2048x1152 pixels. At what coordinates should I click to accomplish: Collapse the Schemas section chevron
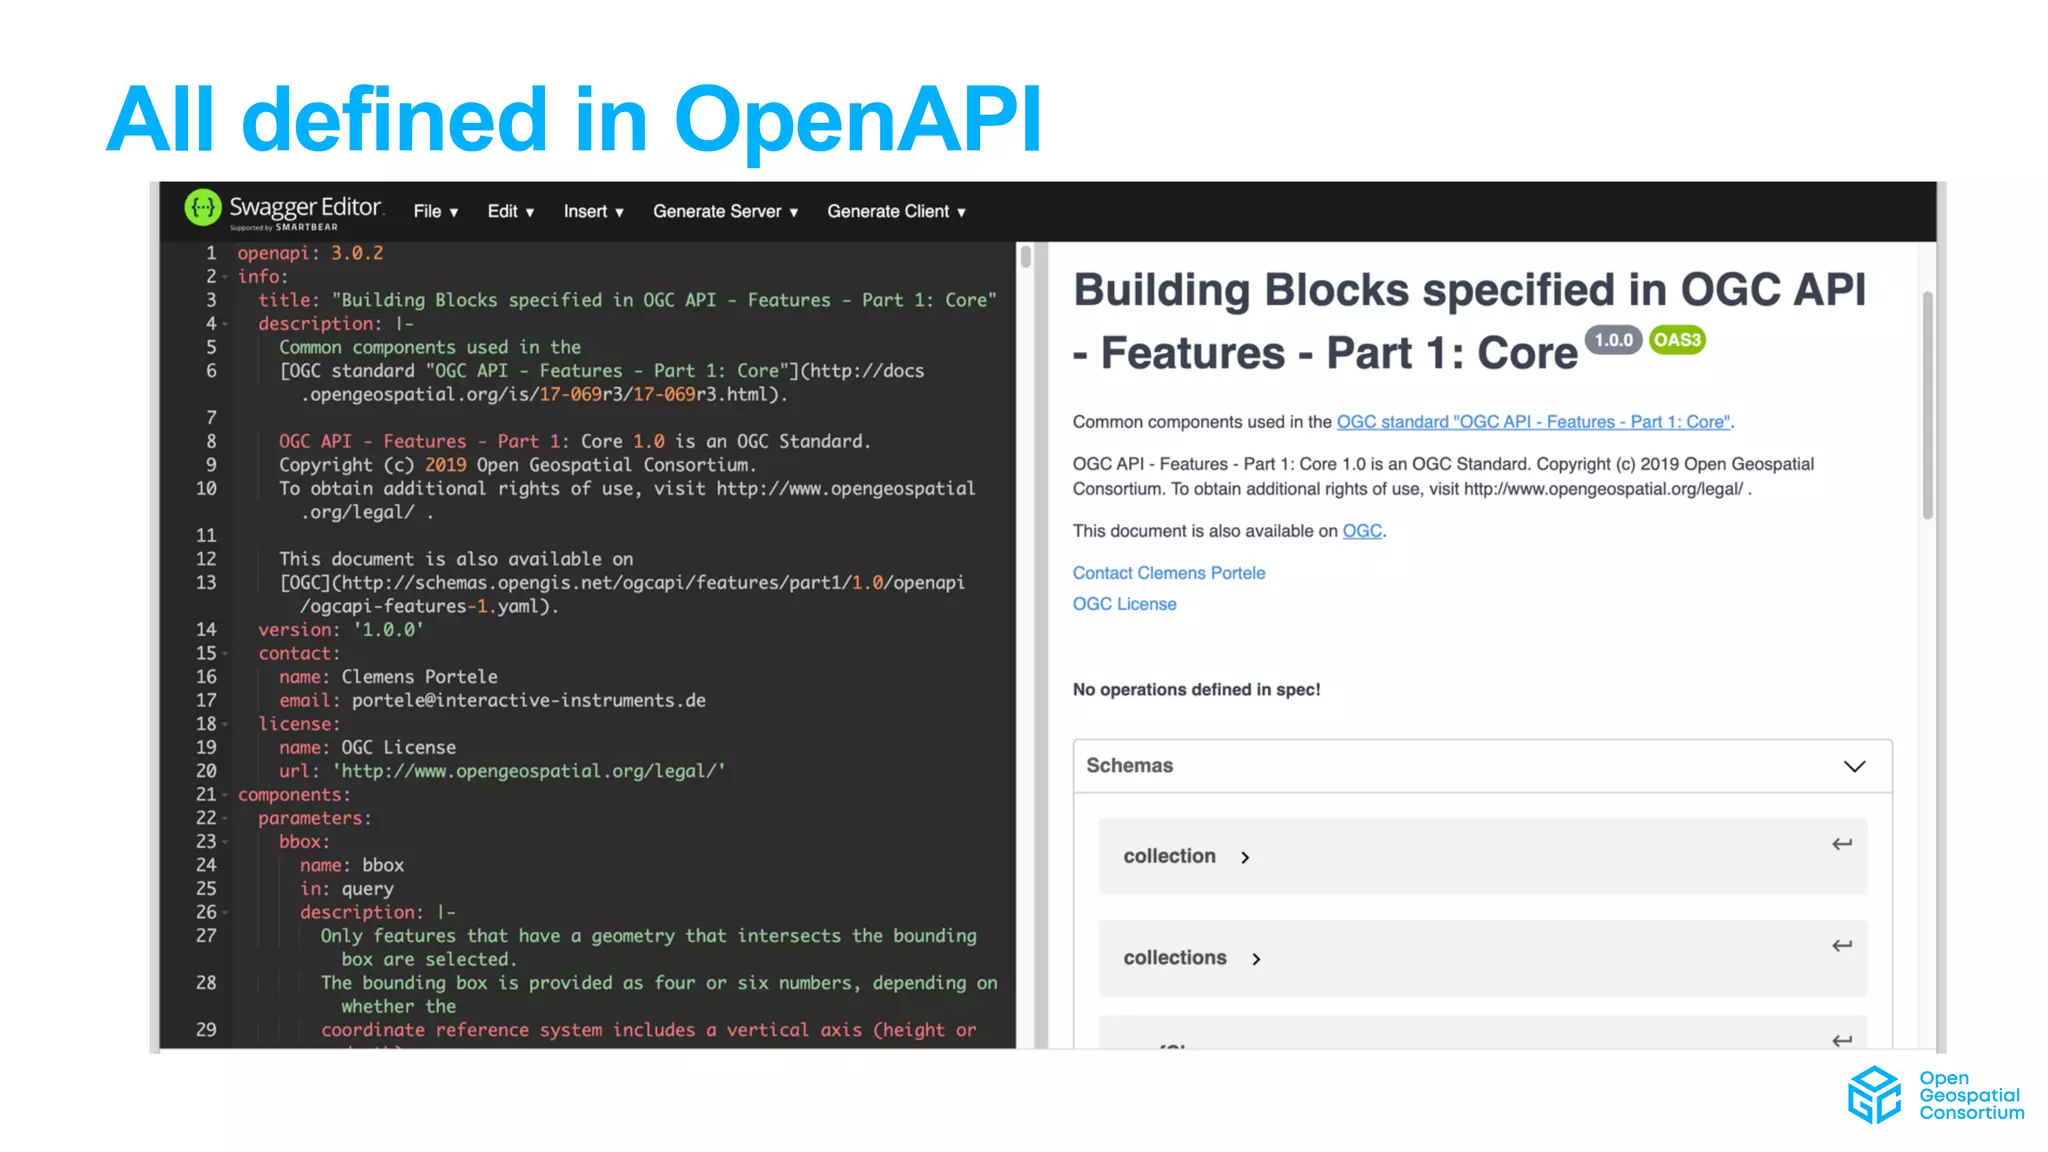tap(1854, 766)
